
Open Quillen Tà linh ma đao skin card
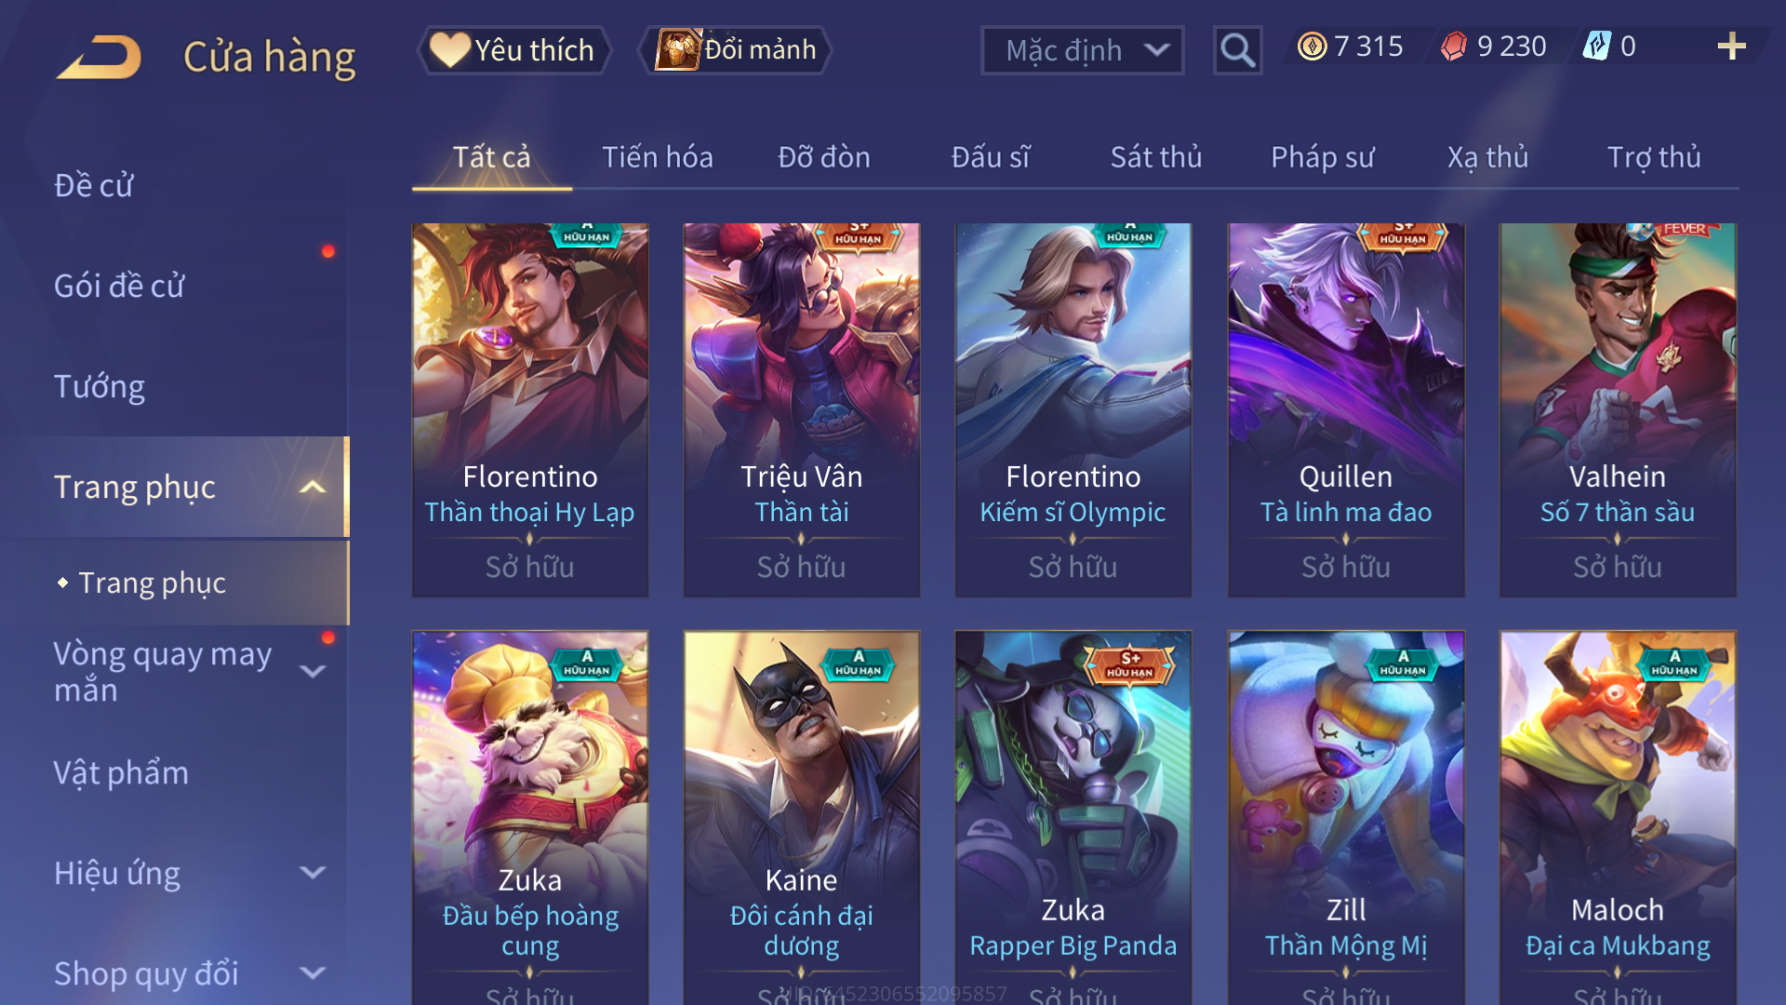[x=1345, y=410]
